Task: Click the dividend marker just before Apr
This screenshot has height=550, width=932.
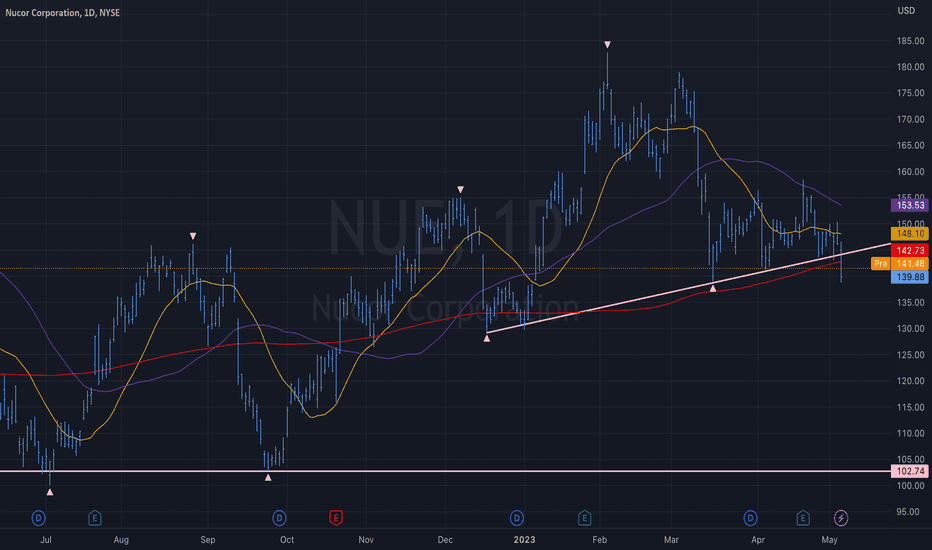Action: pos(750,518)
